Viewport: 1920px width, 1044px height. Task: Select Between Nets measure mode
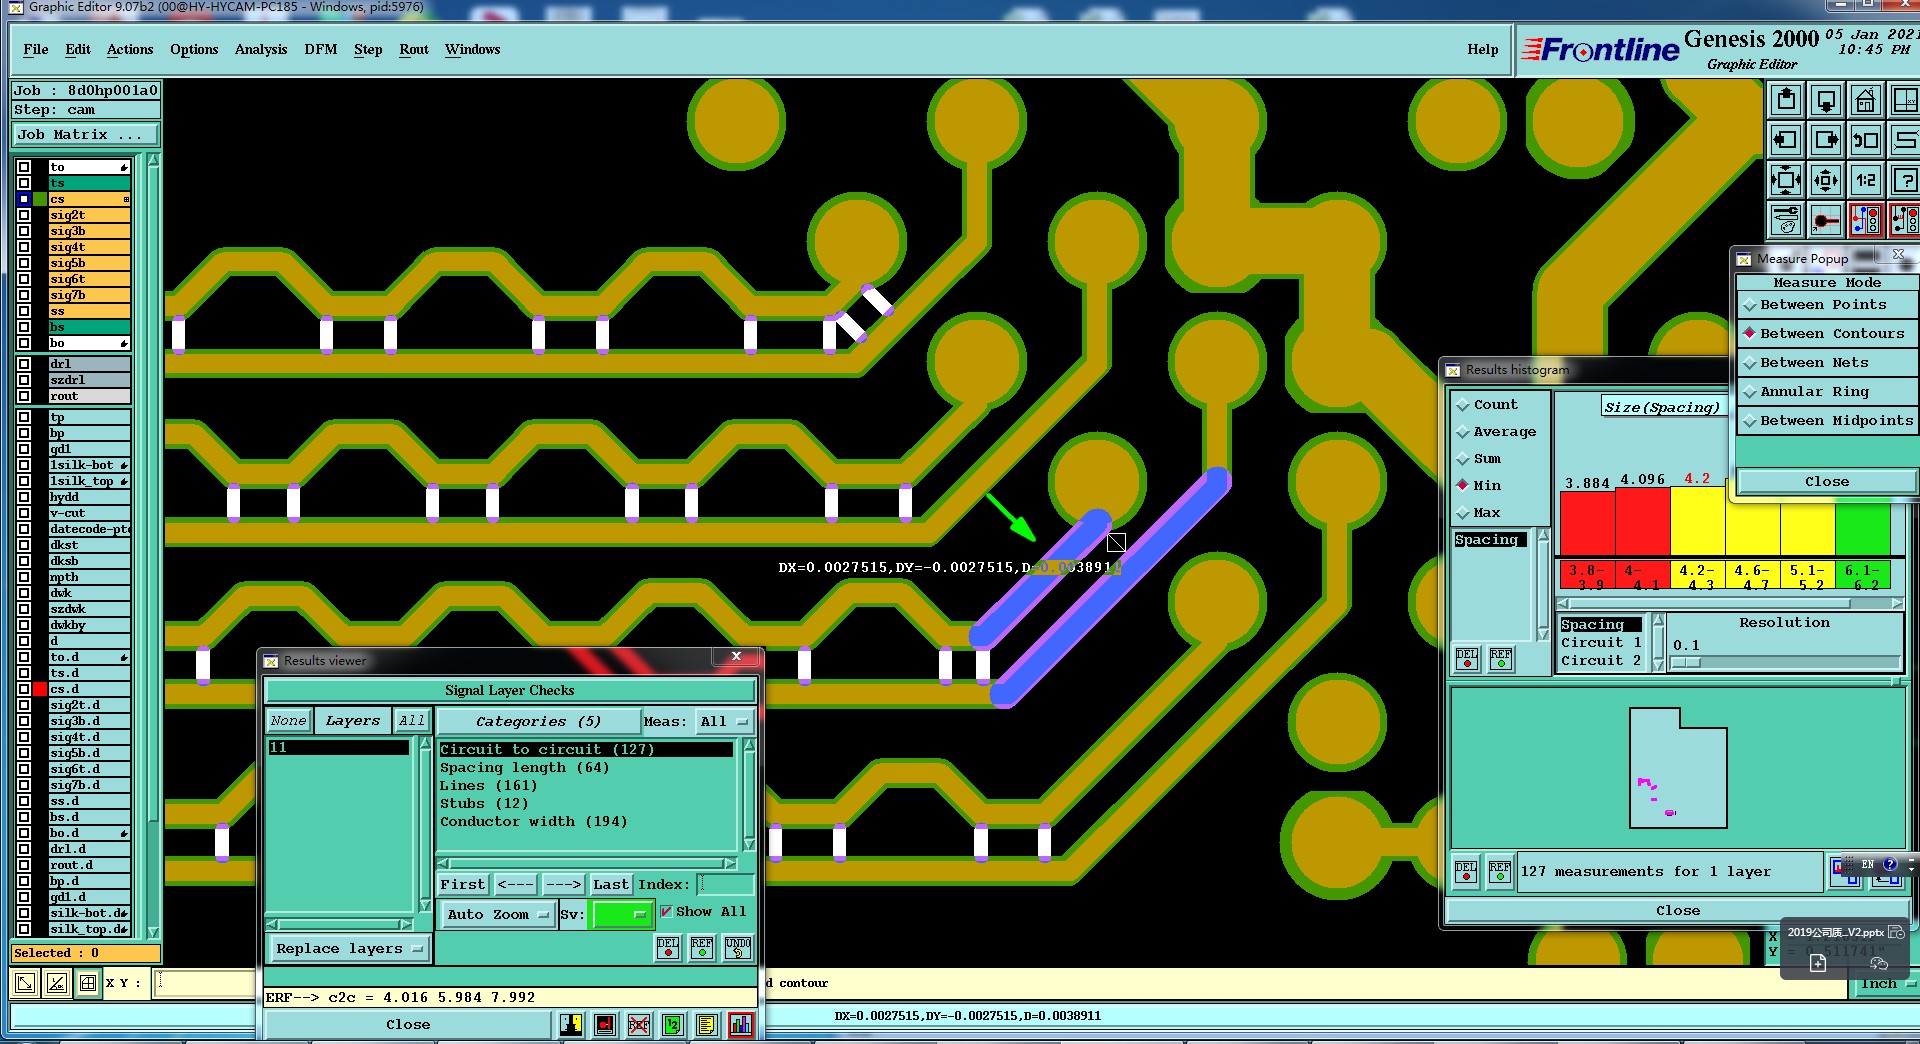[x=1827, y=363]
